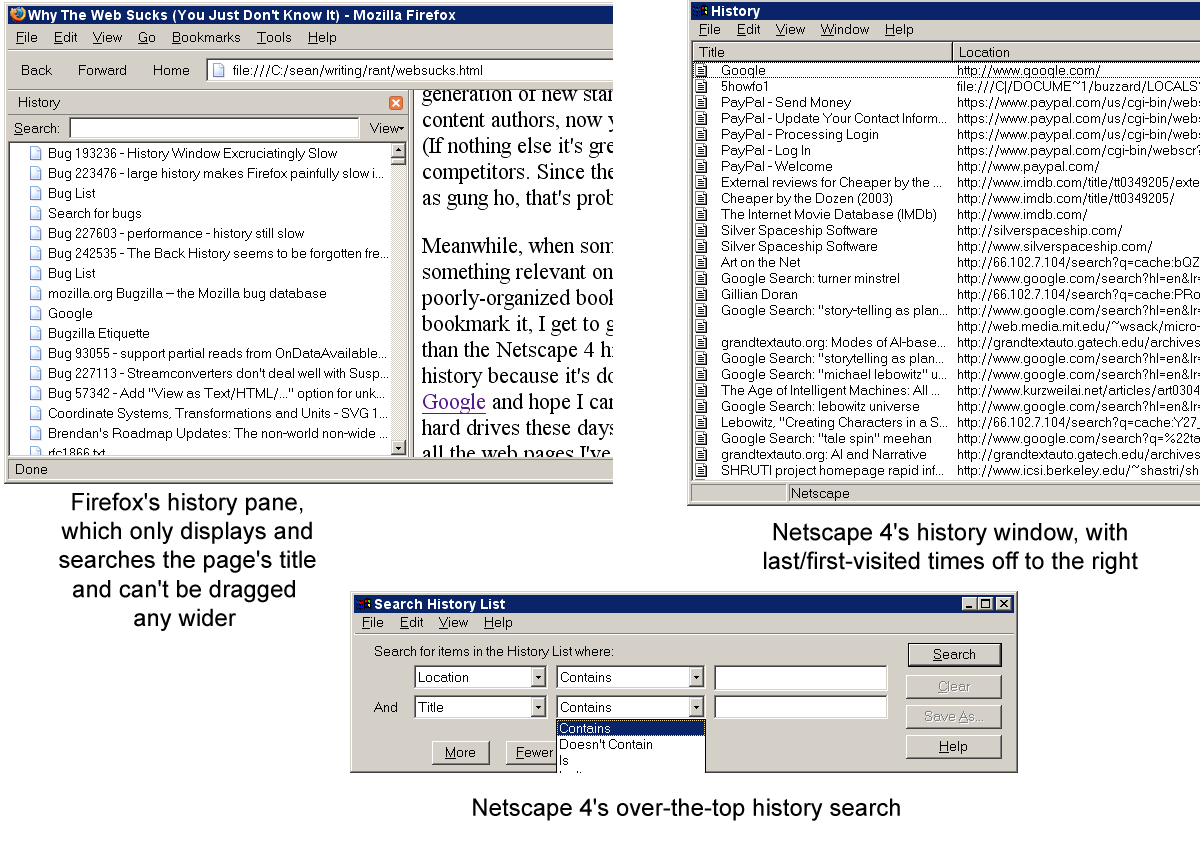The width and height of the screenshot is (1200, 849).
Task: Click the page icon in Firefox address bar
Action: click(x=219, y=70)
